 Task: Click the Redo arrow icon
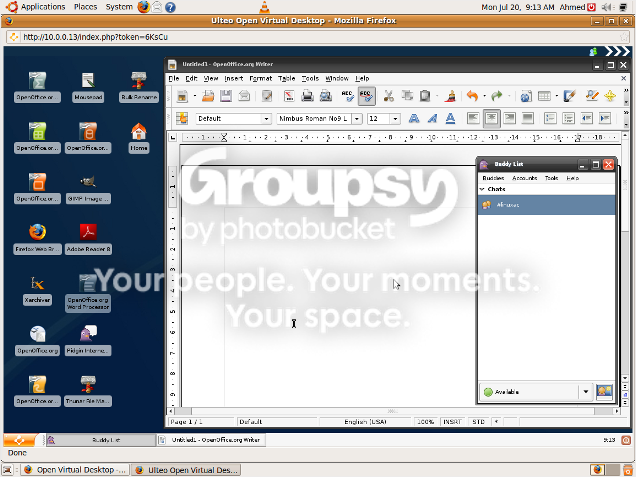[x=497, y=96]
